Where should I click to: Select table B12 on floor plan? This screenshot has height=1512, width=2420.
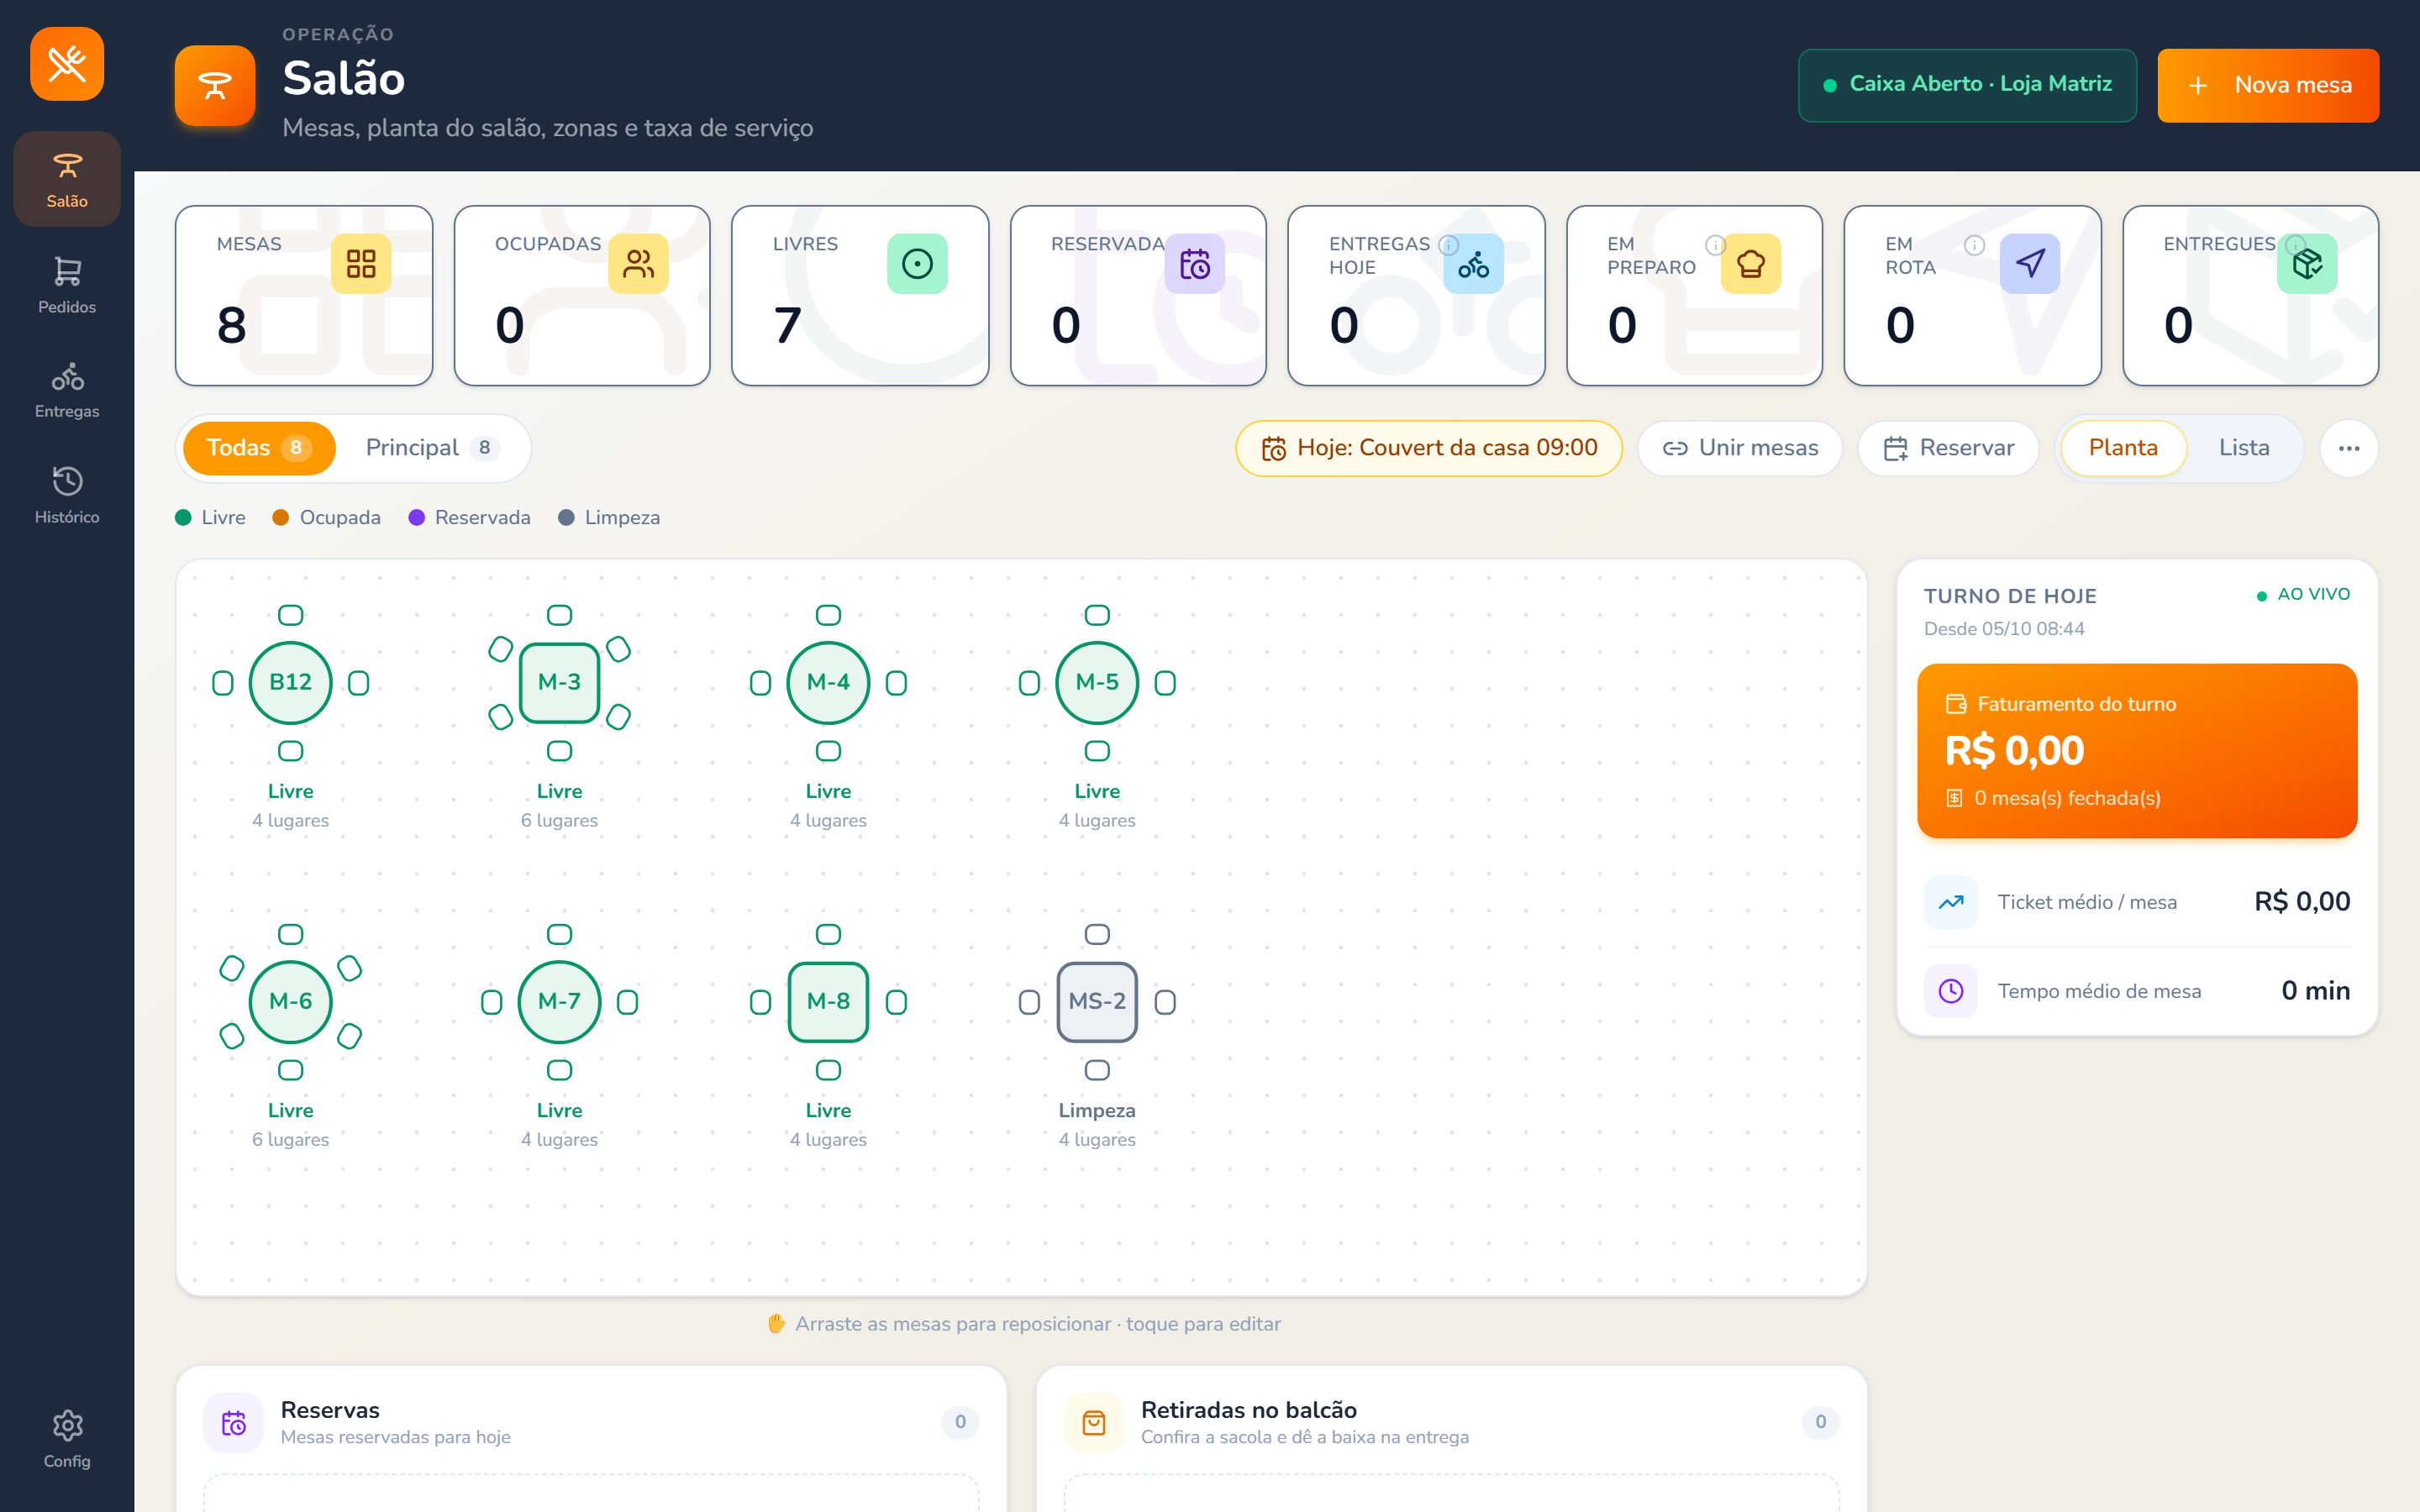tap(290, 682)
